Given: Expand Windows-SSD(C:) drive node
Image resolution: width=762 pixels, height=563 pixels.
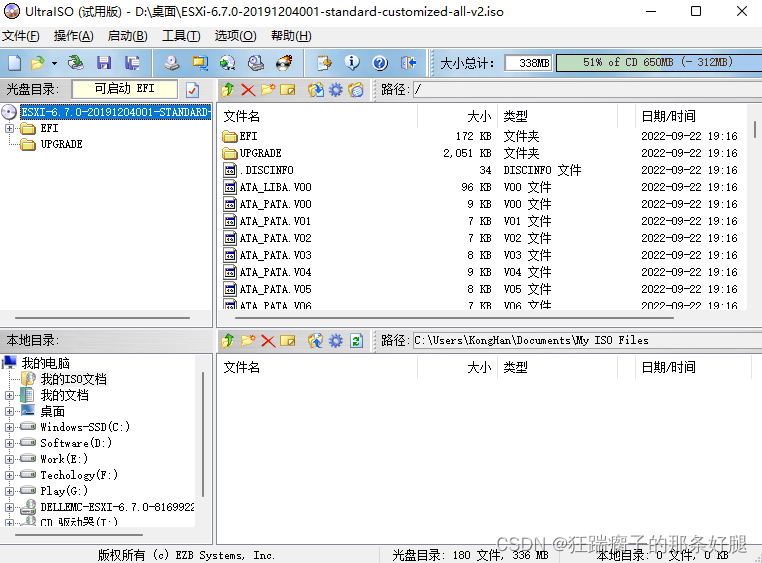Looking at the screenshot, I should coord(9,427).
